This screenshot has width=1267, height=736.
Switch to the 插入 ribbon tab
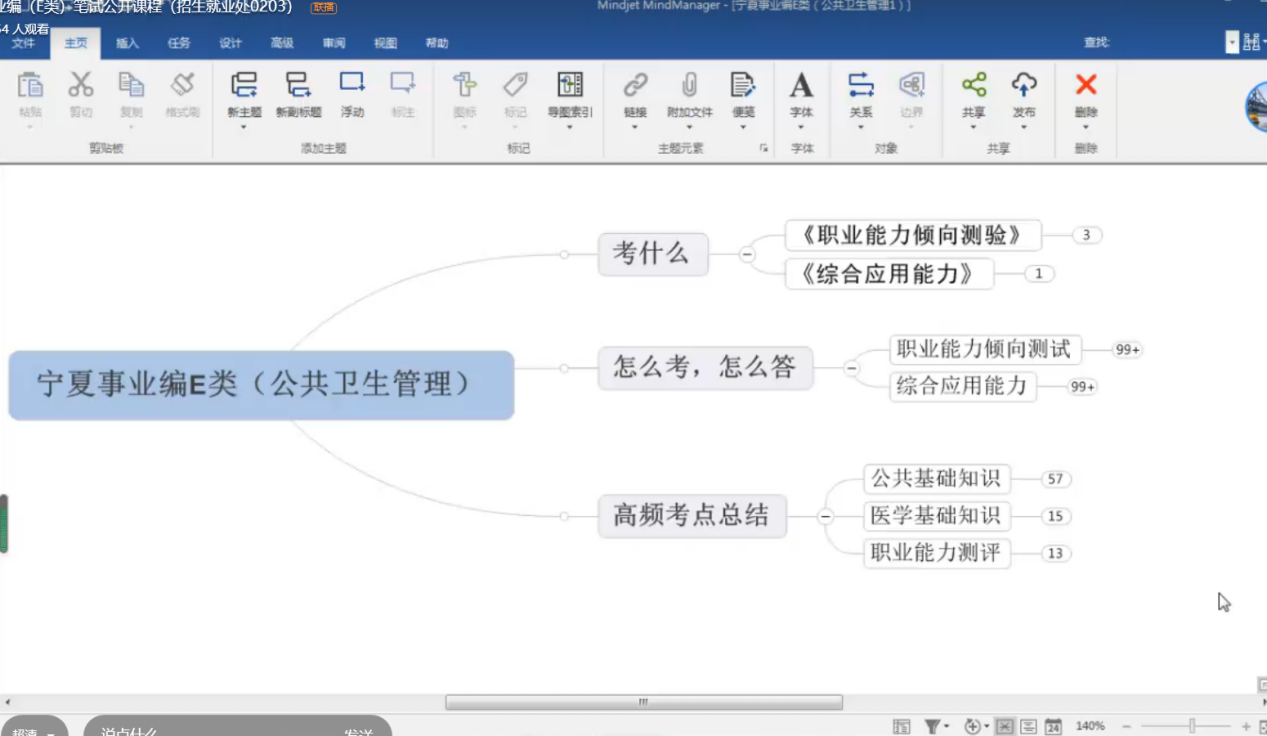(127, 43)
